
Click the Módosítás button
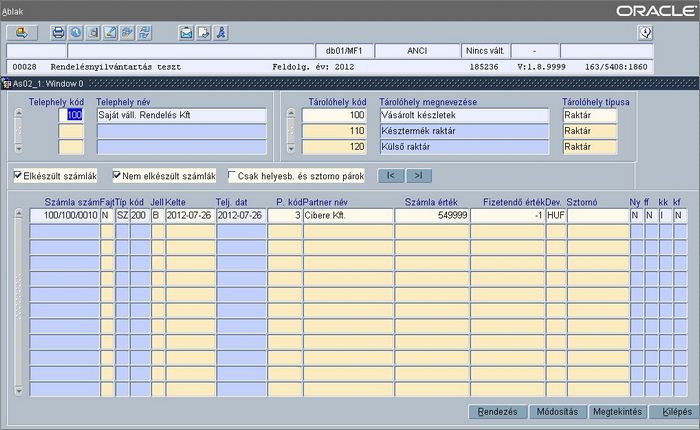click(557, 412)
